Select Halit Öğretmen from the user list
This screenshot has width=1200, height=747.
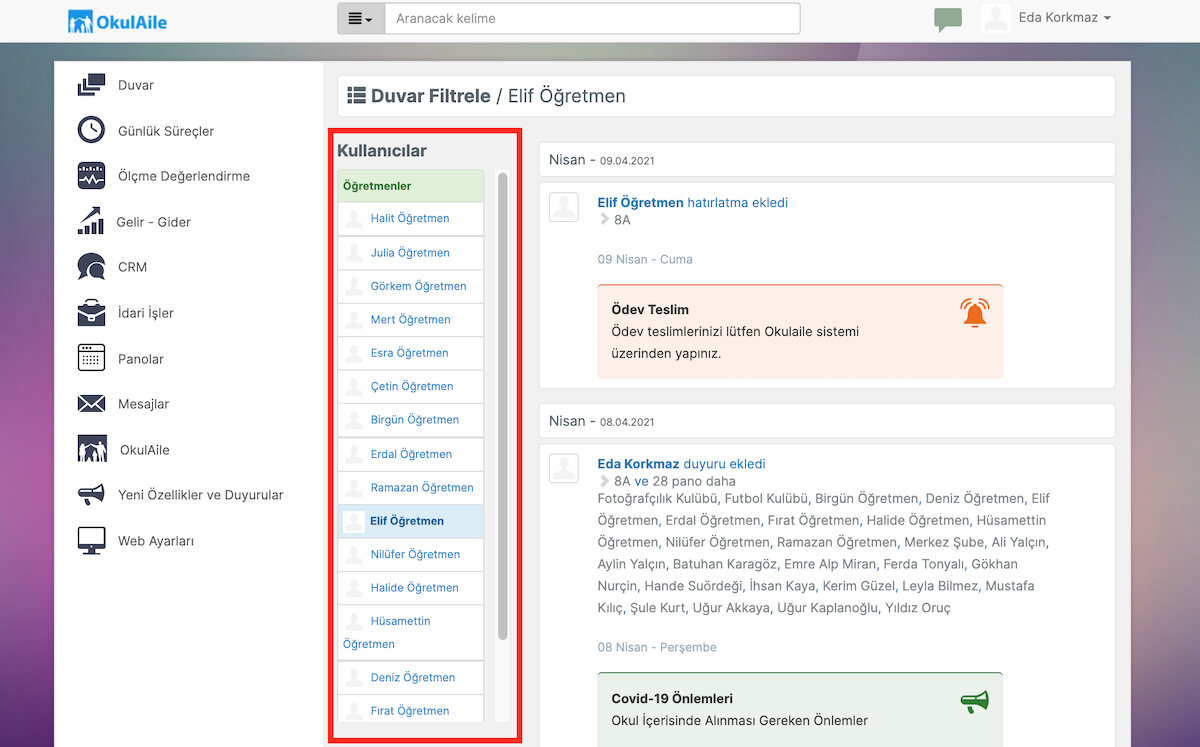pos(410,219)
